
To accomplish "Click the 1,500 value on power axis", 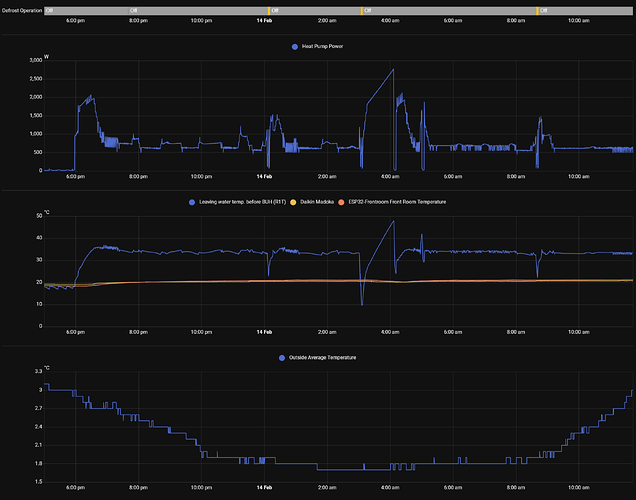I will 36,116.
